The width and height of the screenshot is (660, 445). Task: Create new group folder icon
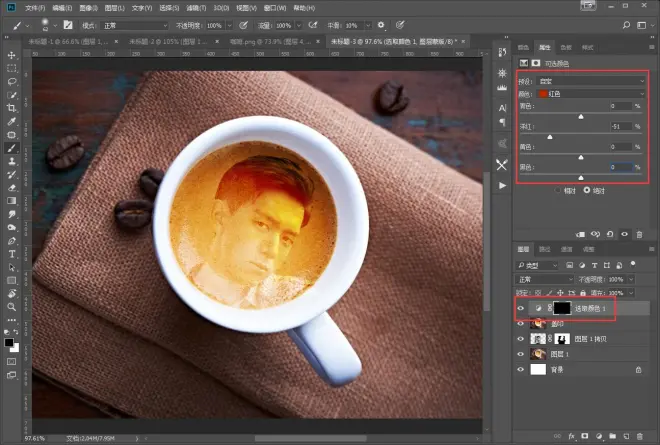pos(612,436)
